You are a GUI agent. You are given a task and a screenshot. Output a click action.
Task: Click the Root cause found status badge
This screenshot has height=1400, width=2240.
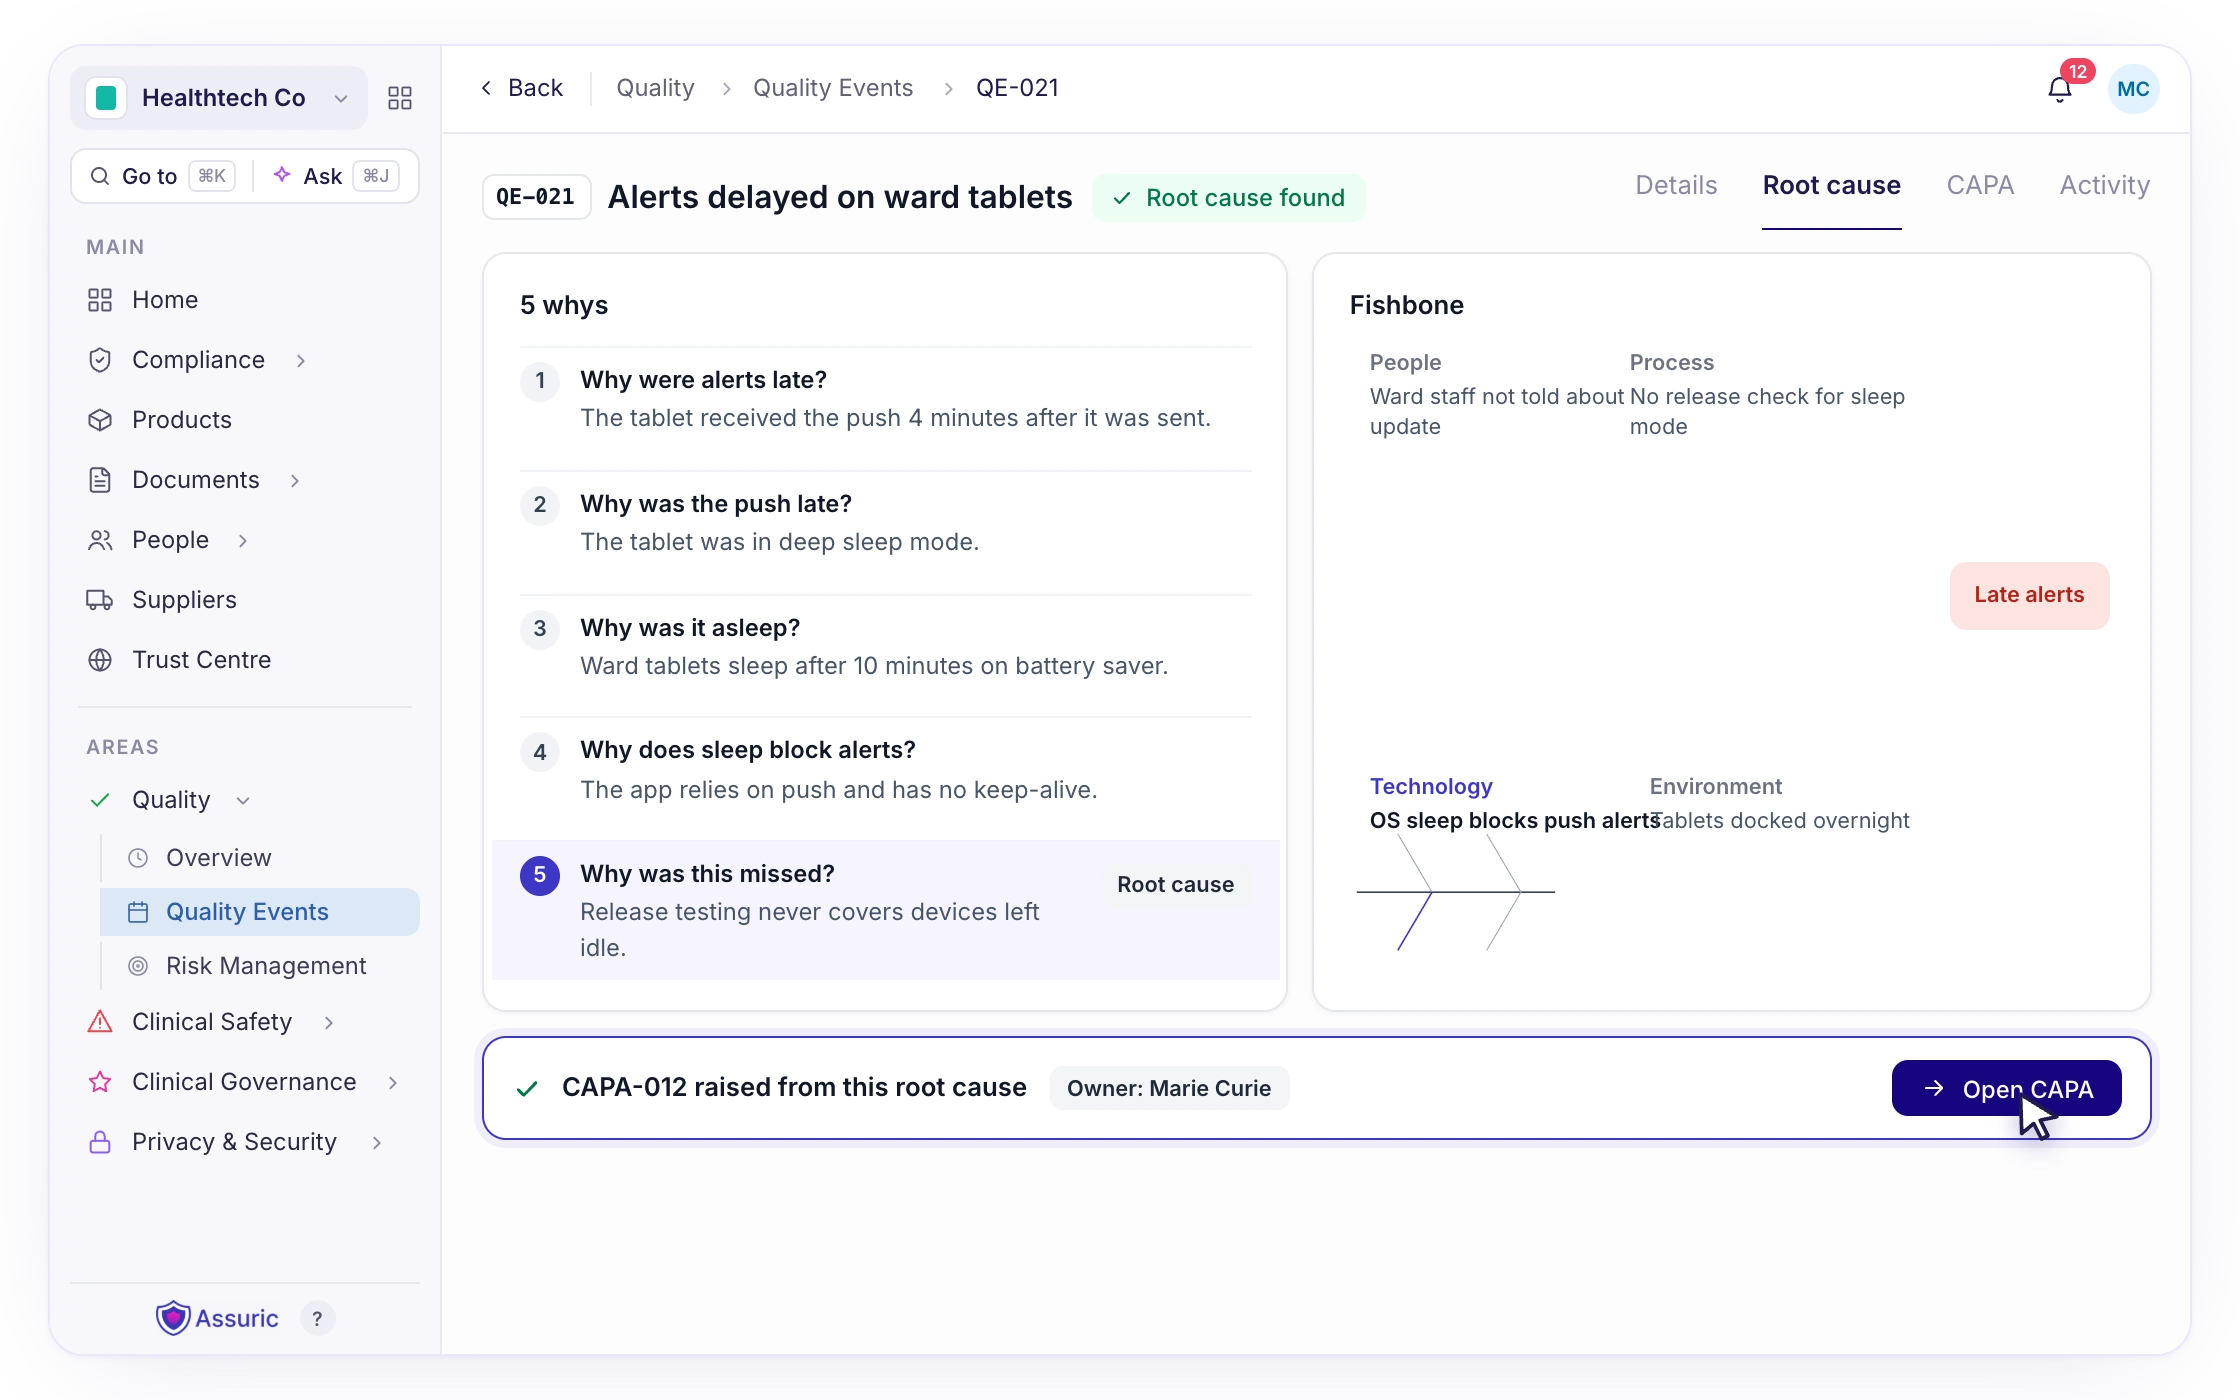[x=1229, y=198]
